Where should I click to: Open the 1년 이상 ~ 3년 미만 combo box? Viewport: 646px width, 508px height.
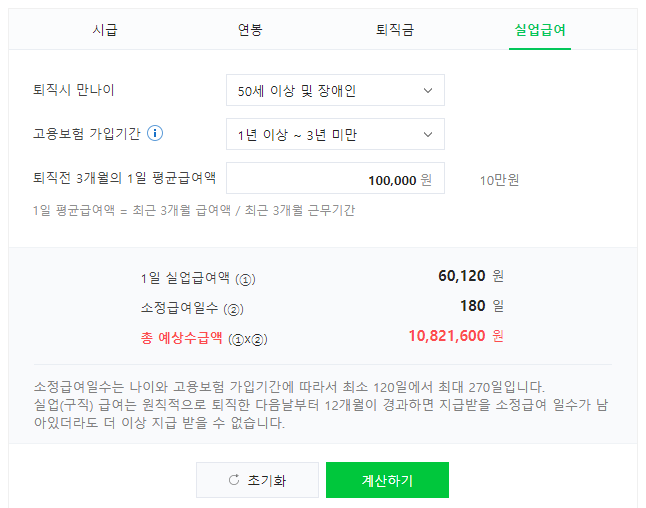(x=335, y=134)
